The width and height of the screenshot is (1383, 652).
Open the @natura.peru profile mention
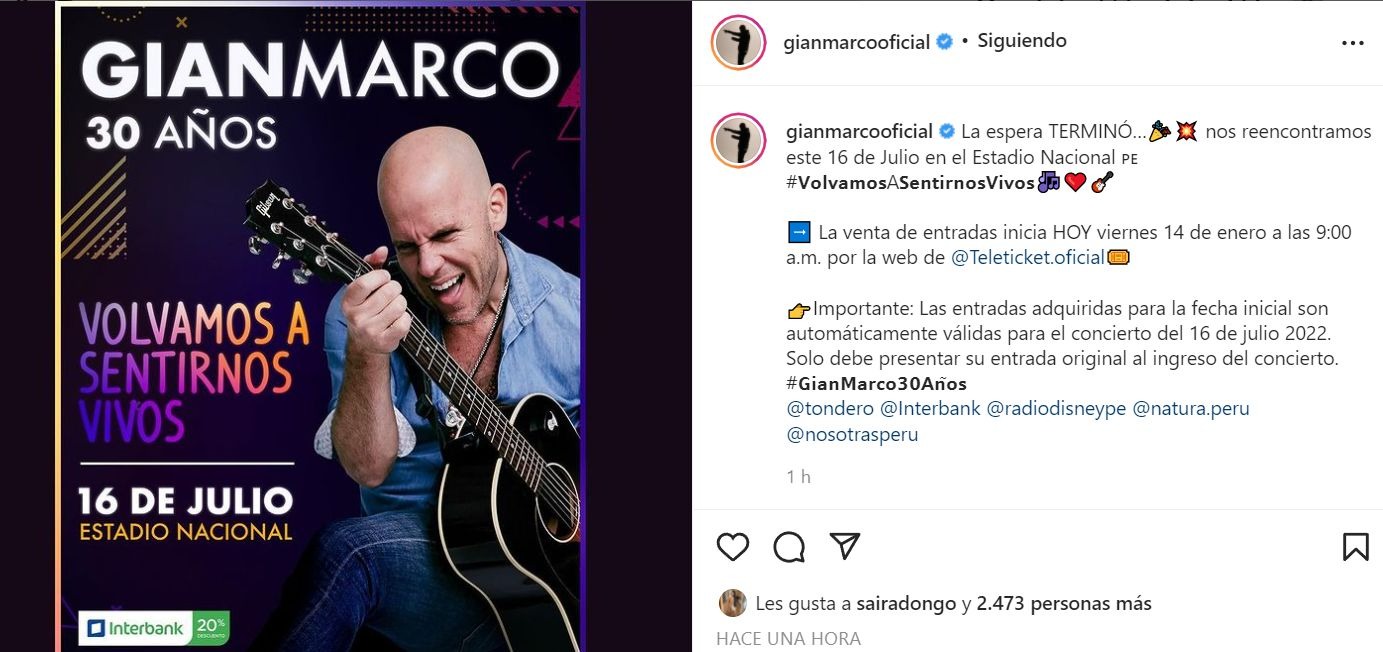1191,409
